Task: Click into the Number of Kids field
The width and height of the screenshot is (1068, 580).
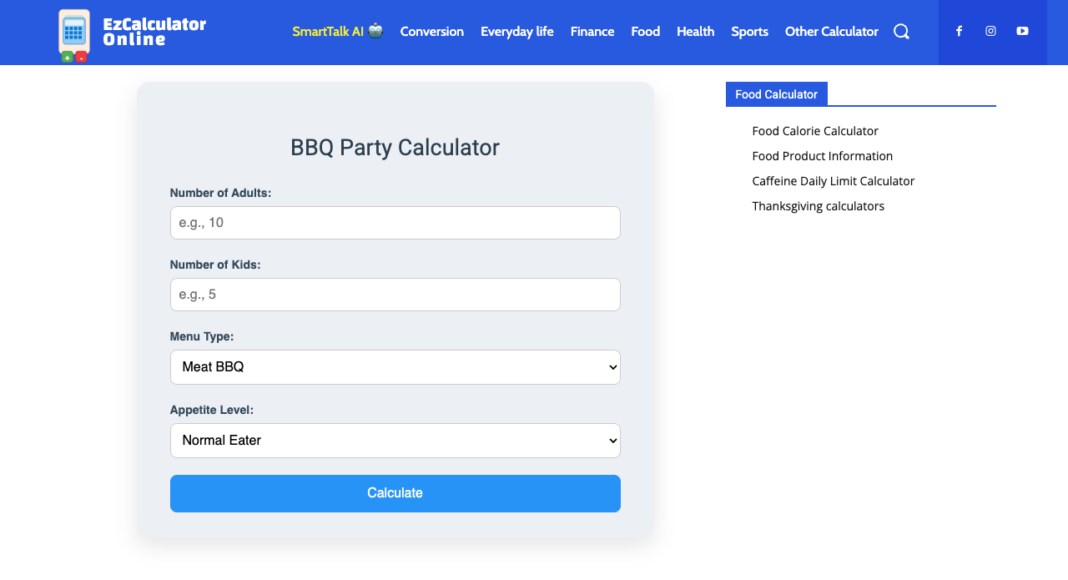Action: tap(395, 295)
